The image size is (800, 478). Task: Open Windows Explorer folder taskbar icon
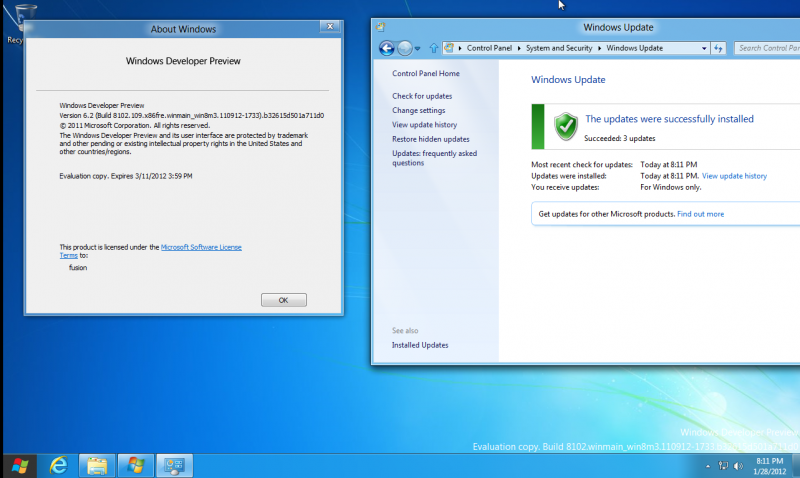pos(97,465)
